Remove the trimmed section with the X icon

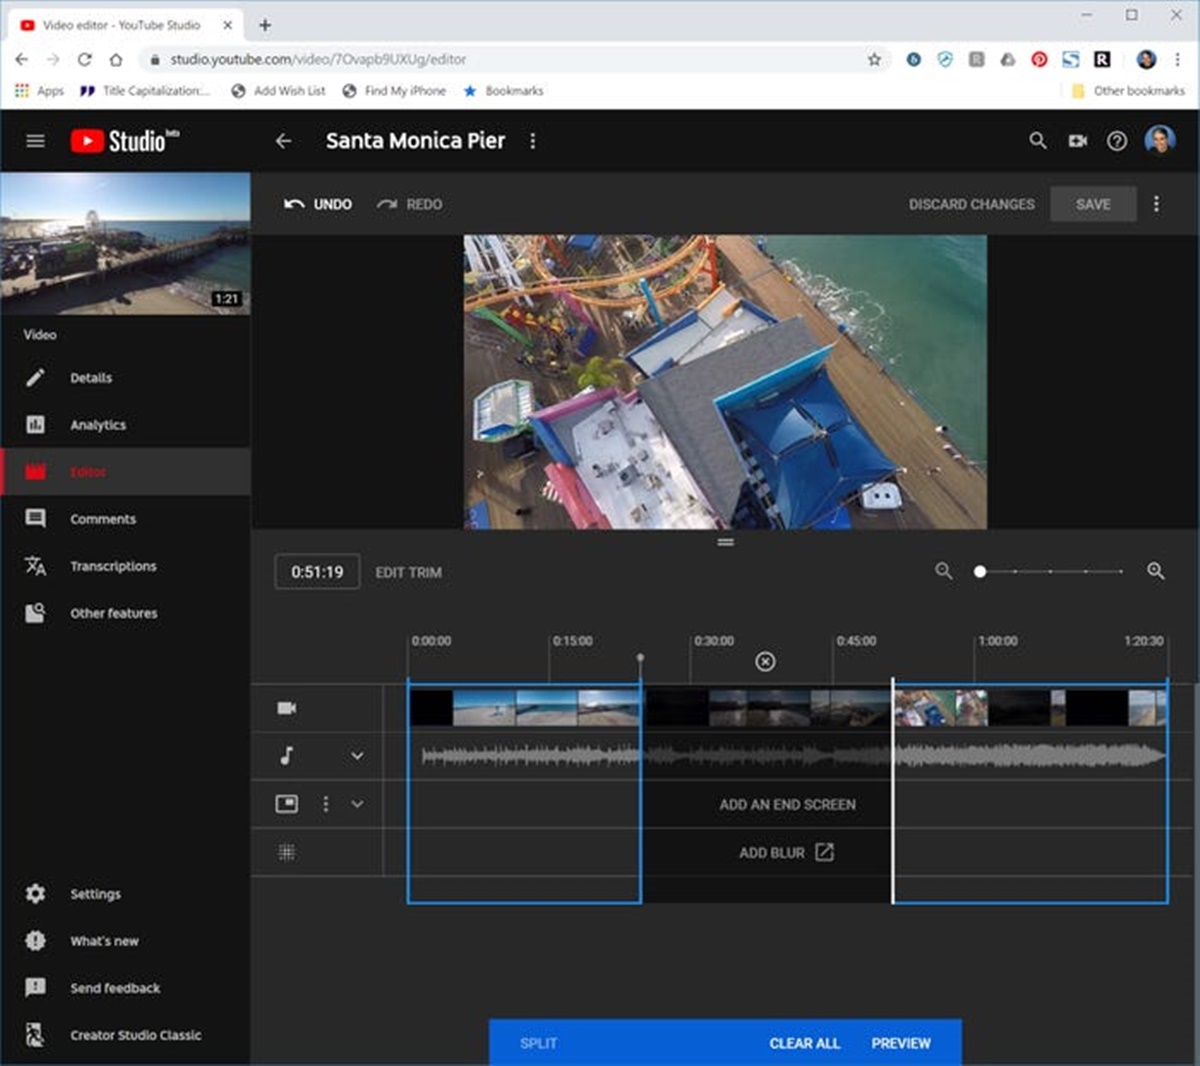[765, 661]
